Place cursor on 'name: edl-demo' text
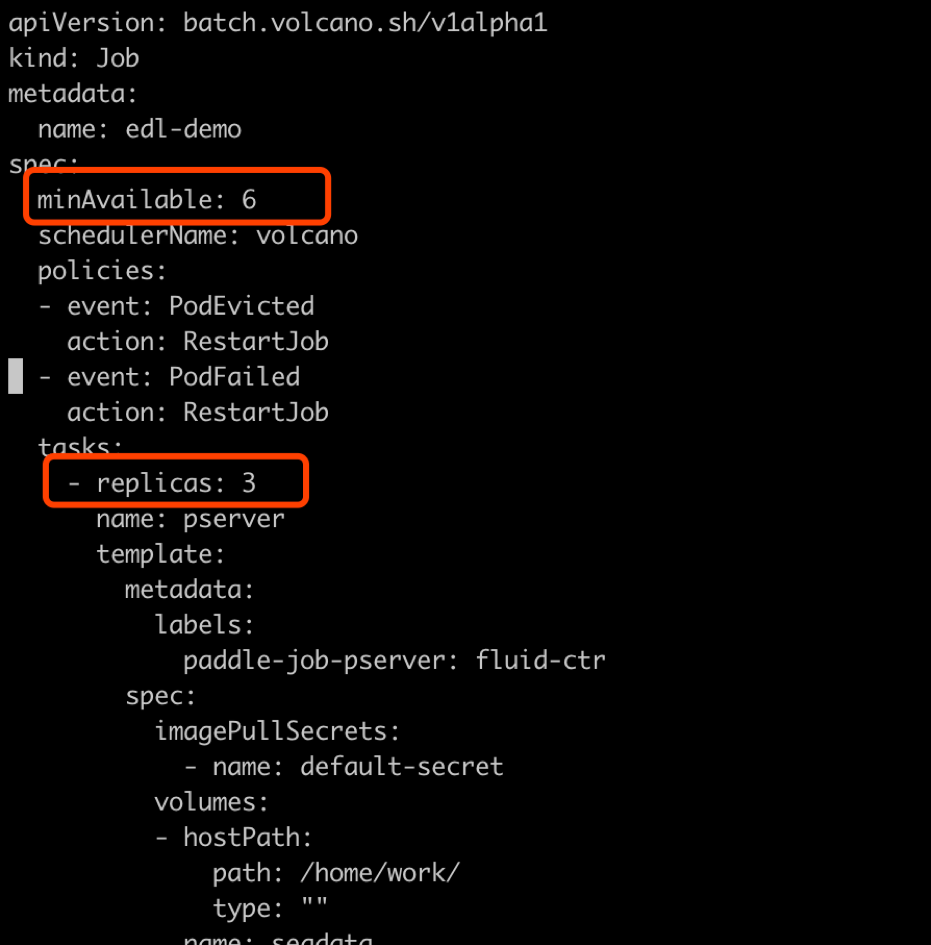This screenshot has height=945, width=931. coord(140,129)
